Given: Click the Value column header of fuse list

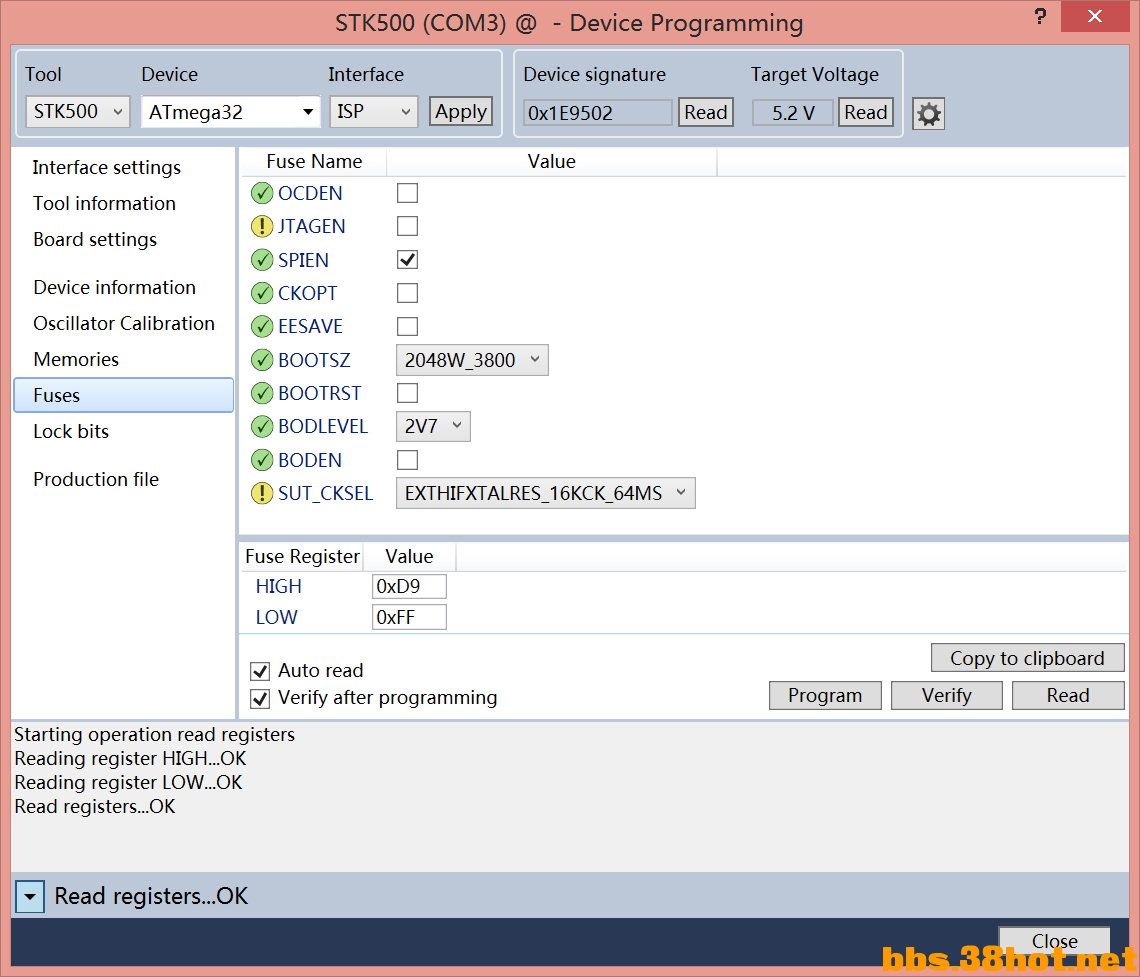Looking at the screenshot, I should (x=552, y=162).
